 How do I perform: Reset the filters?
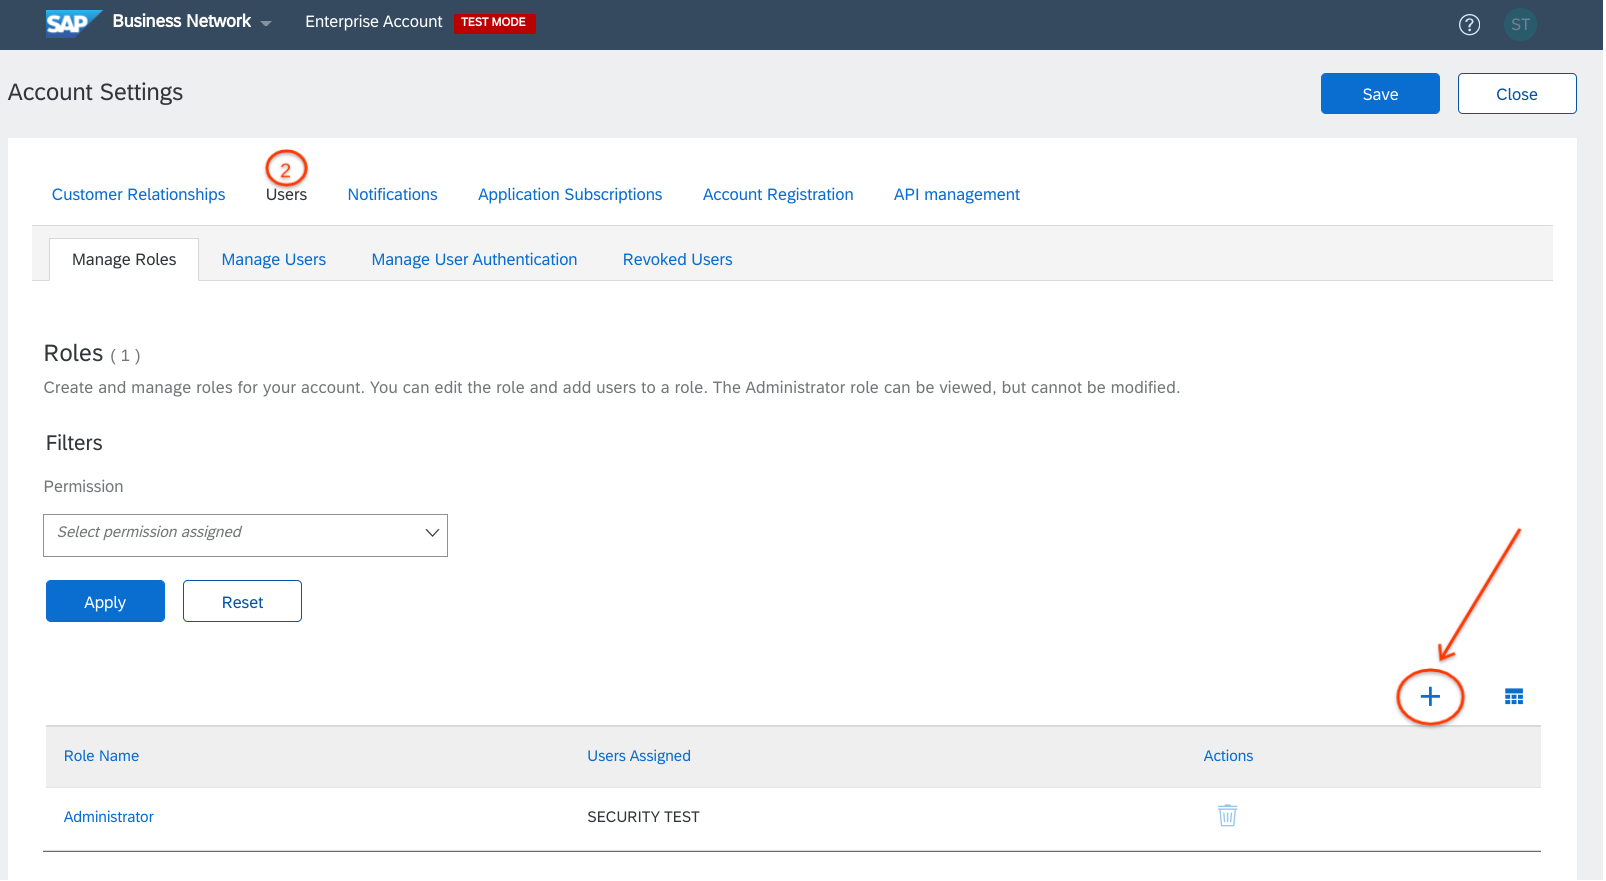coord(243,602)
